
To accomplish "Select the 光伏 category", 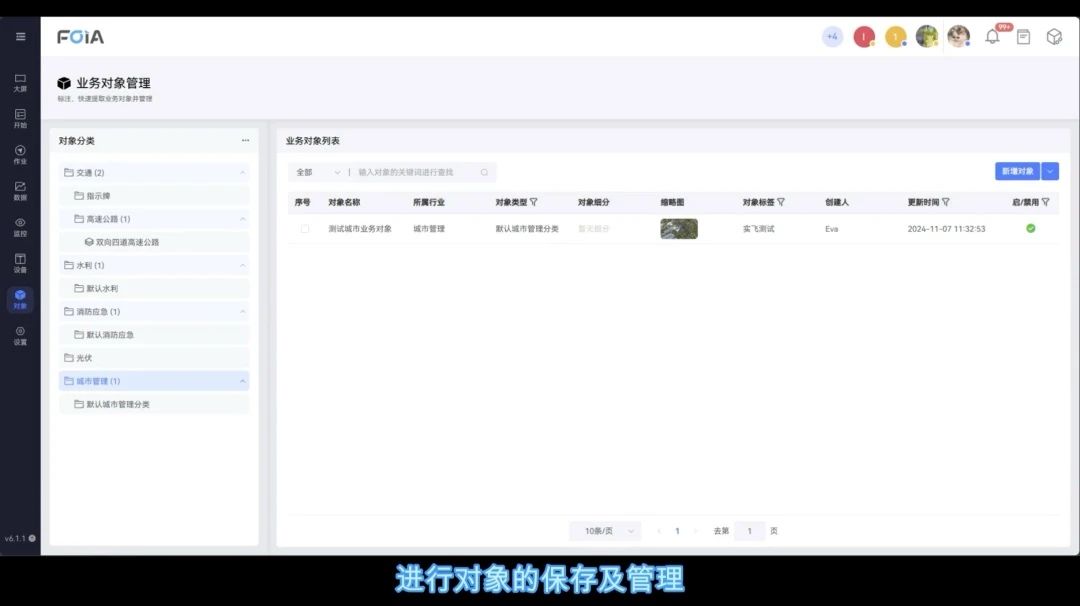I will click(84, 358).
